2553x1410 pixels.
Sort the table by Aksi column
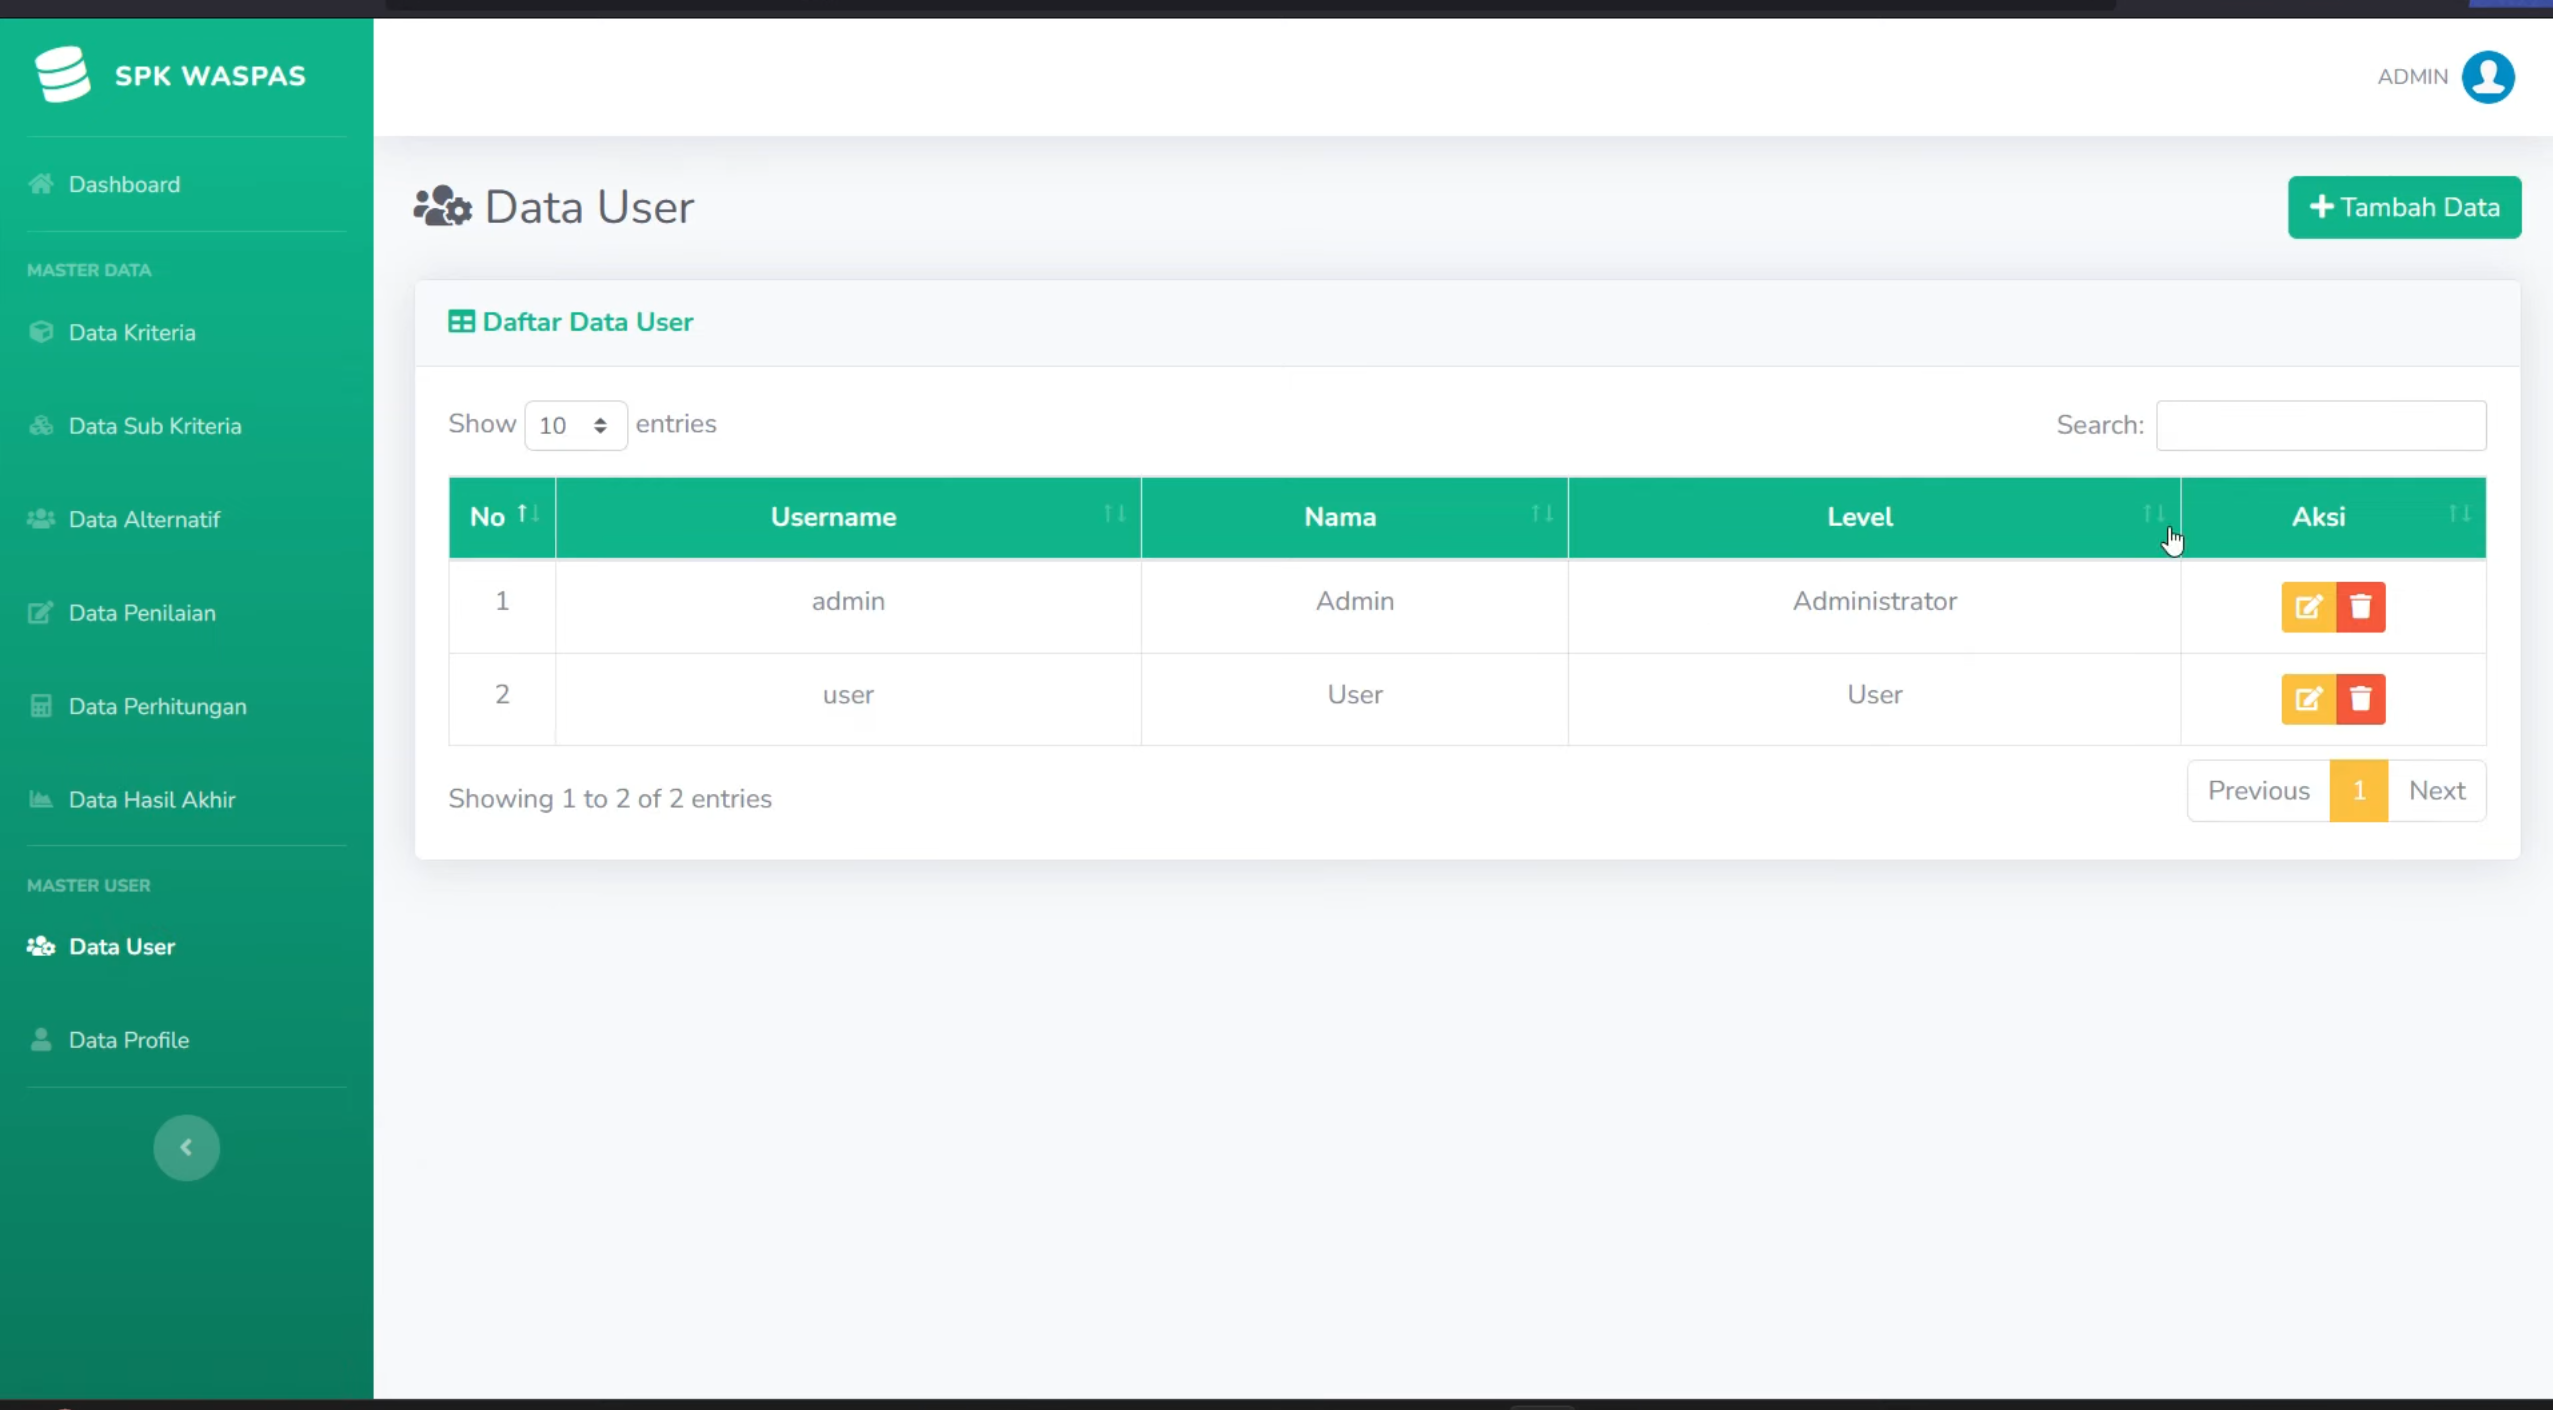point(2334,517)
